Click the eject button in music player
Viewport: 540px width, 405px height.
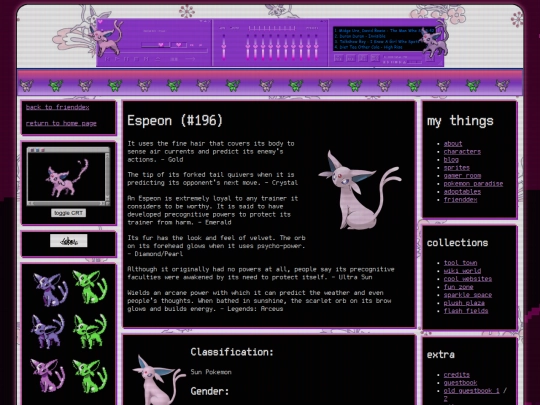pyautogui.click(x=157, y=59)
